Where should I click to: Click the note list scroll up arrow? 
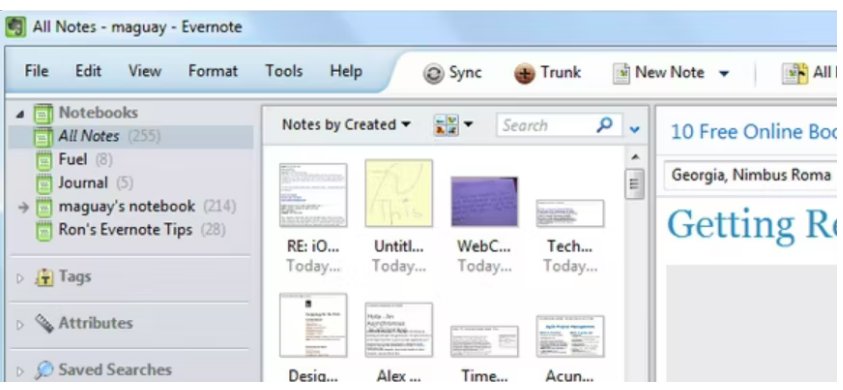635,158
